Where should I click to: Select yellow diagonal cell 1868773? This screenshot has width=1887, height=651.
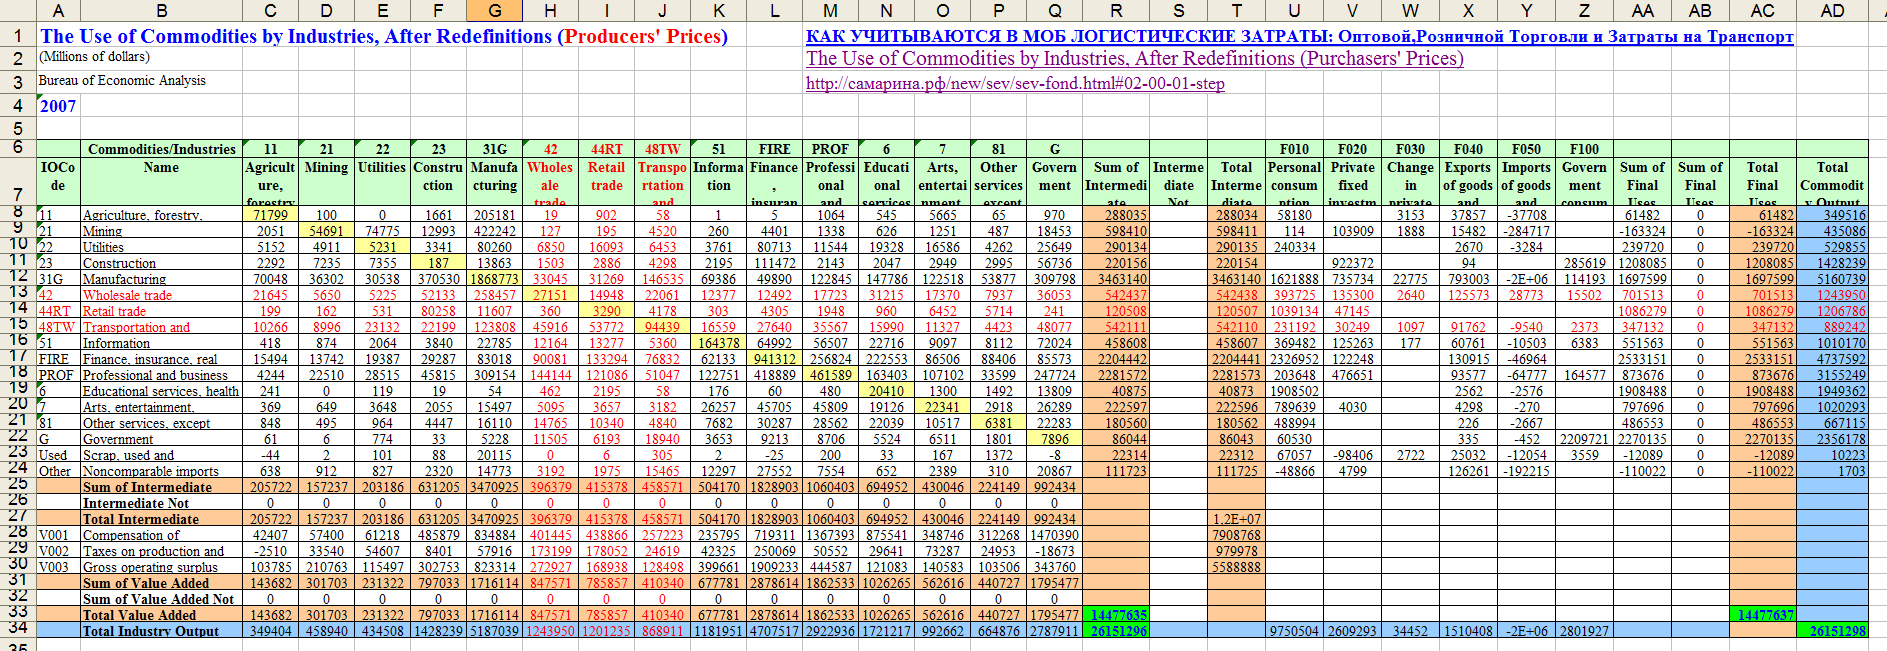[494, 279]
